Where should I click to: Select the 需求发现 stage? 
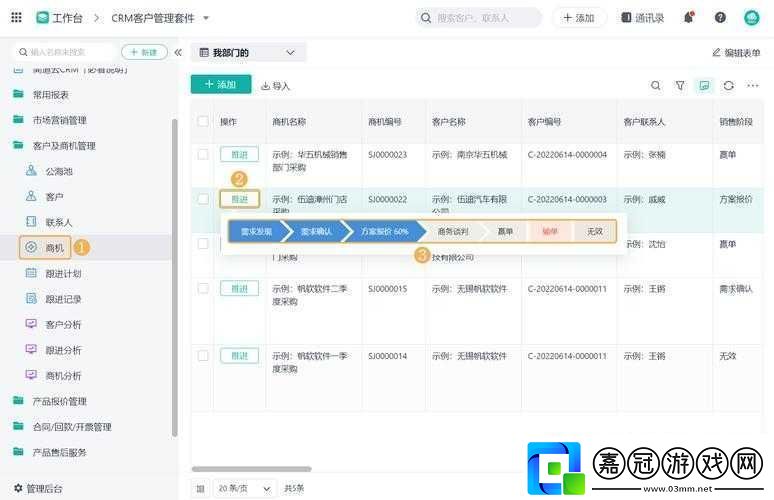pyautogui.click(x=258, y=231)
